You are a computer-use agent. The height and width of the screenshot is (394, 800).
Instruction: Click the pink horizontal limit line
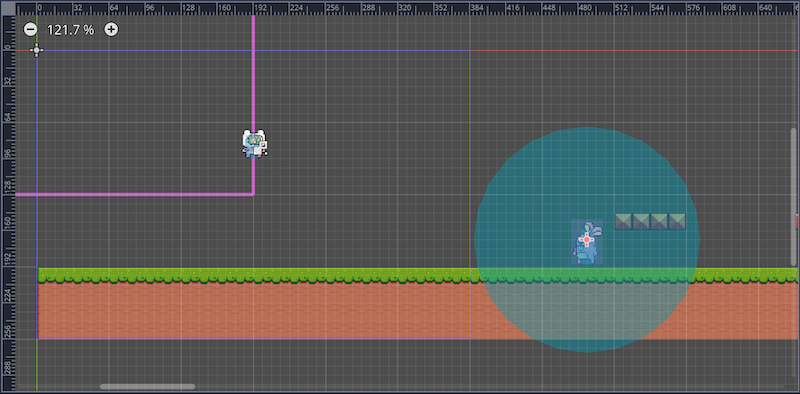135,194
